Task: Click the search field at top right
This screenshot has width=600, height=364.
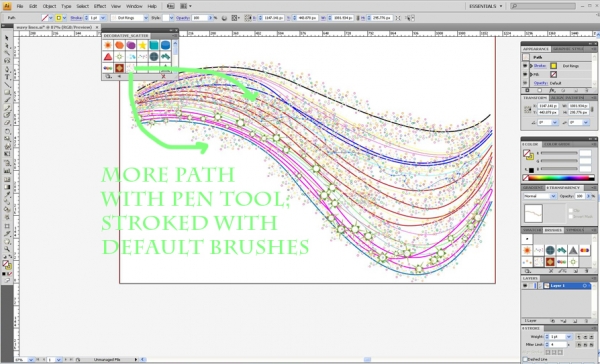Action: click(543, 6)
